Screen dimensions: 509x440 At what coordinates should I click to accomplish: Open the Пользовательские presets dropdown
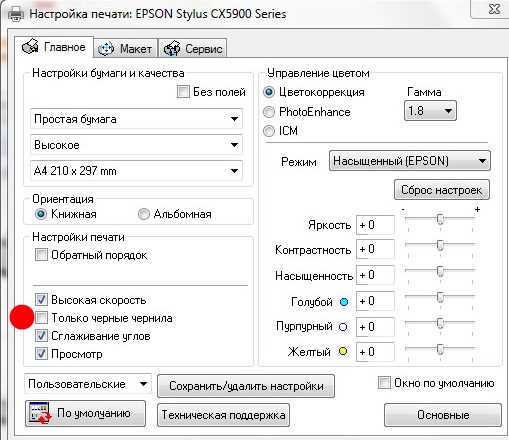[88, 384]
